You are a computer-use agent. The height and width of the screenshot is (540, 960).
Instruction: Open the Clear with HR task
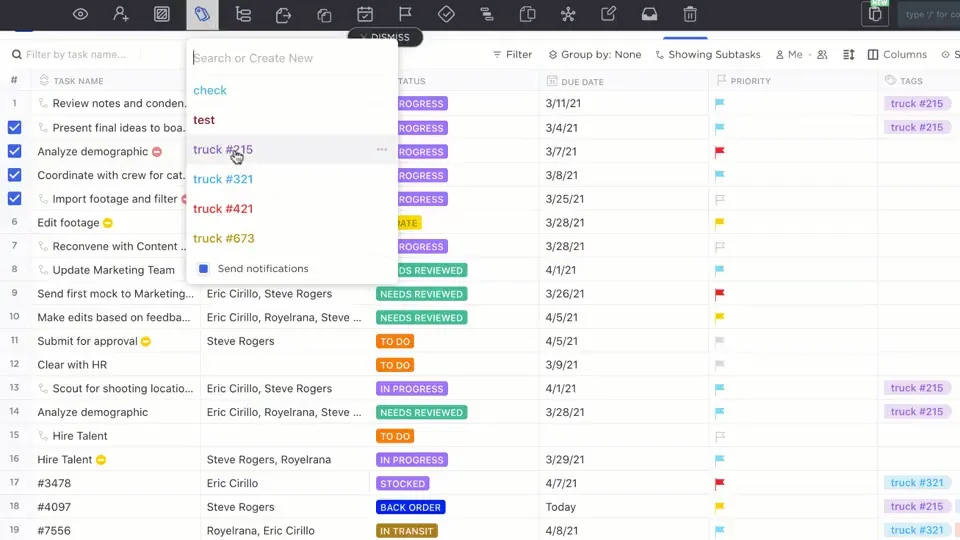pyautogui.click(x=72, y=365)
